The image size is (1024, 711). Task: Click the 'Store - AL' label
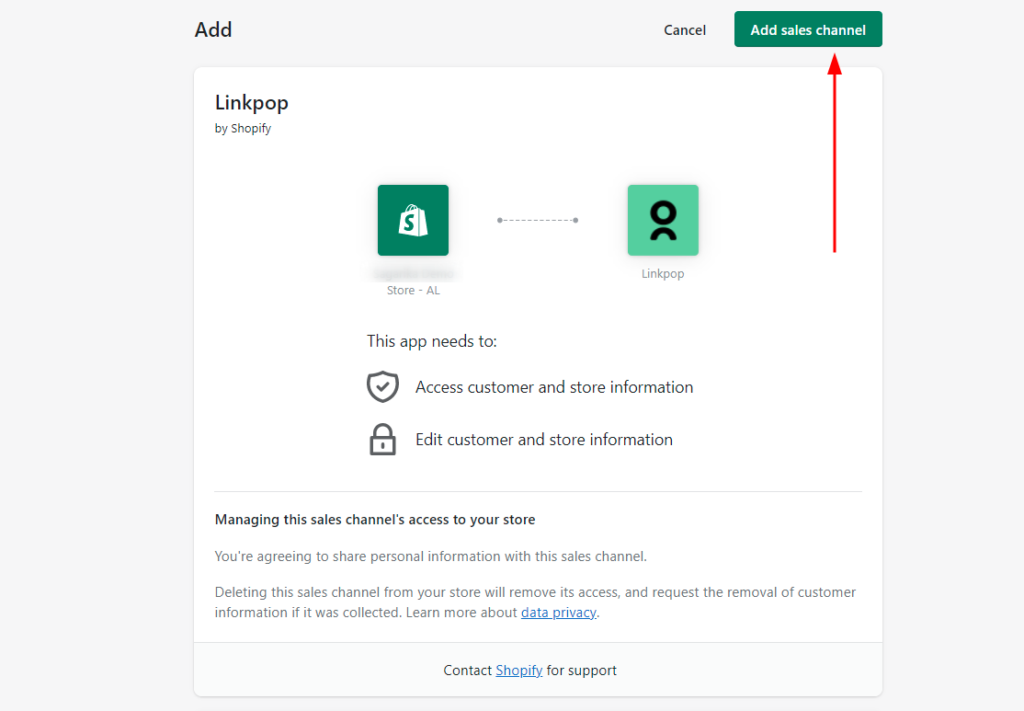click(x=413, y=291)
